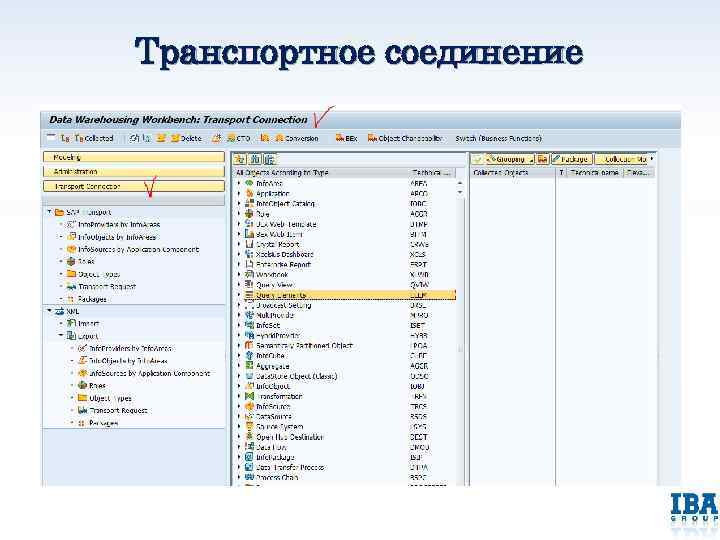Select Object Types under SAP Transport
The image size is (720, 540).
point(99,274)
